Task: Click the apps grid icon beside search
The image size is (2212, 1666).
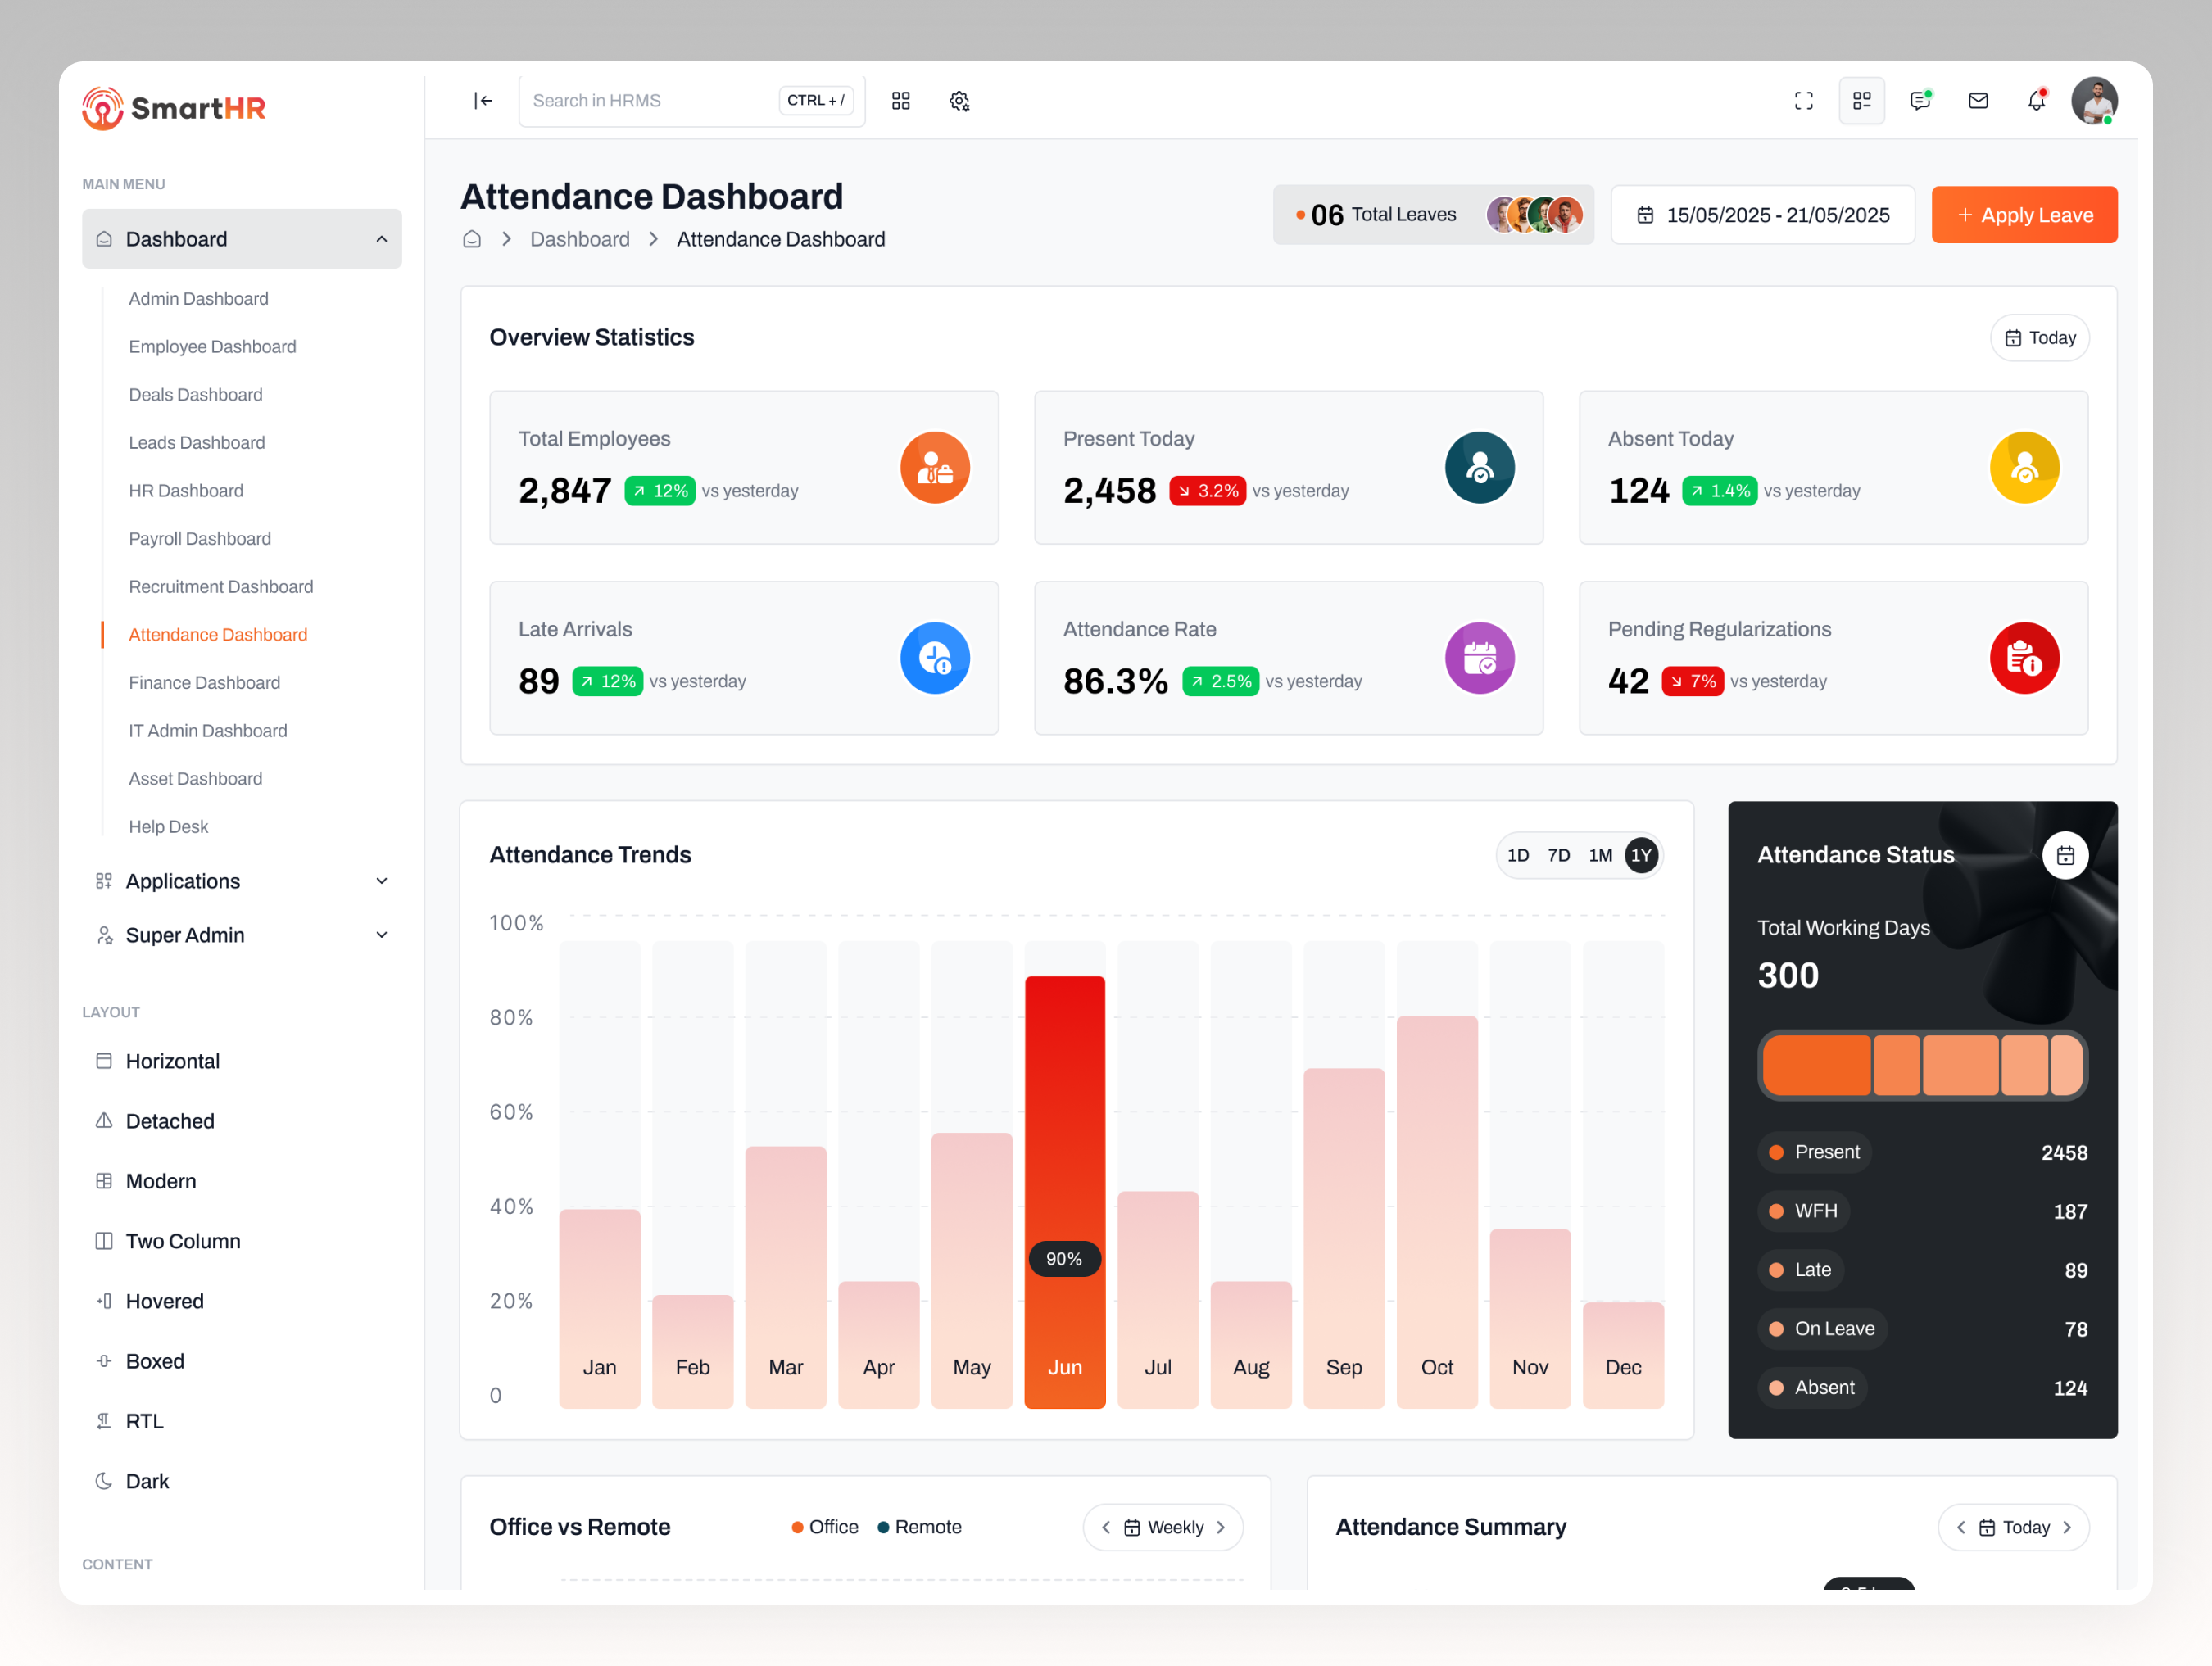Action: pos(900,100)
